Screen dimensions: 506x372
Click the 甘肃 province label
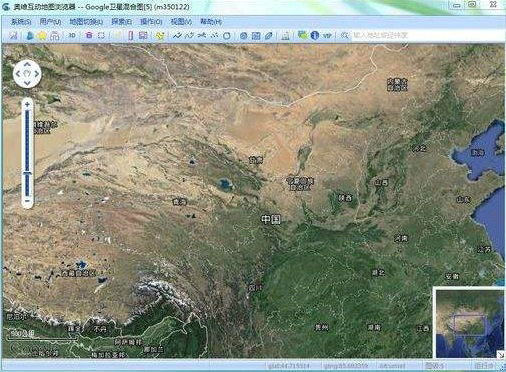256,160
